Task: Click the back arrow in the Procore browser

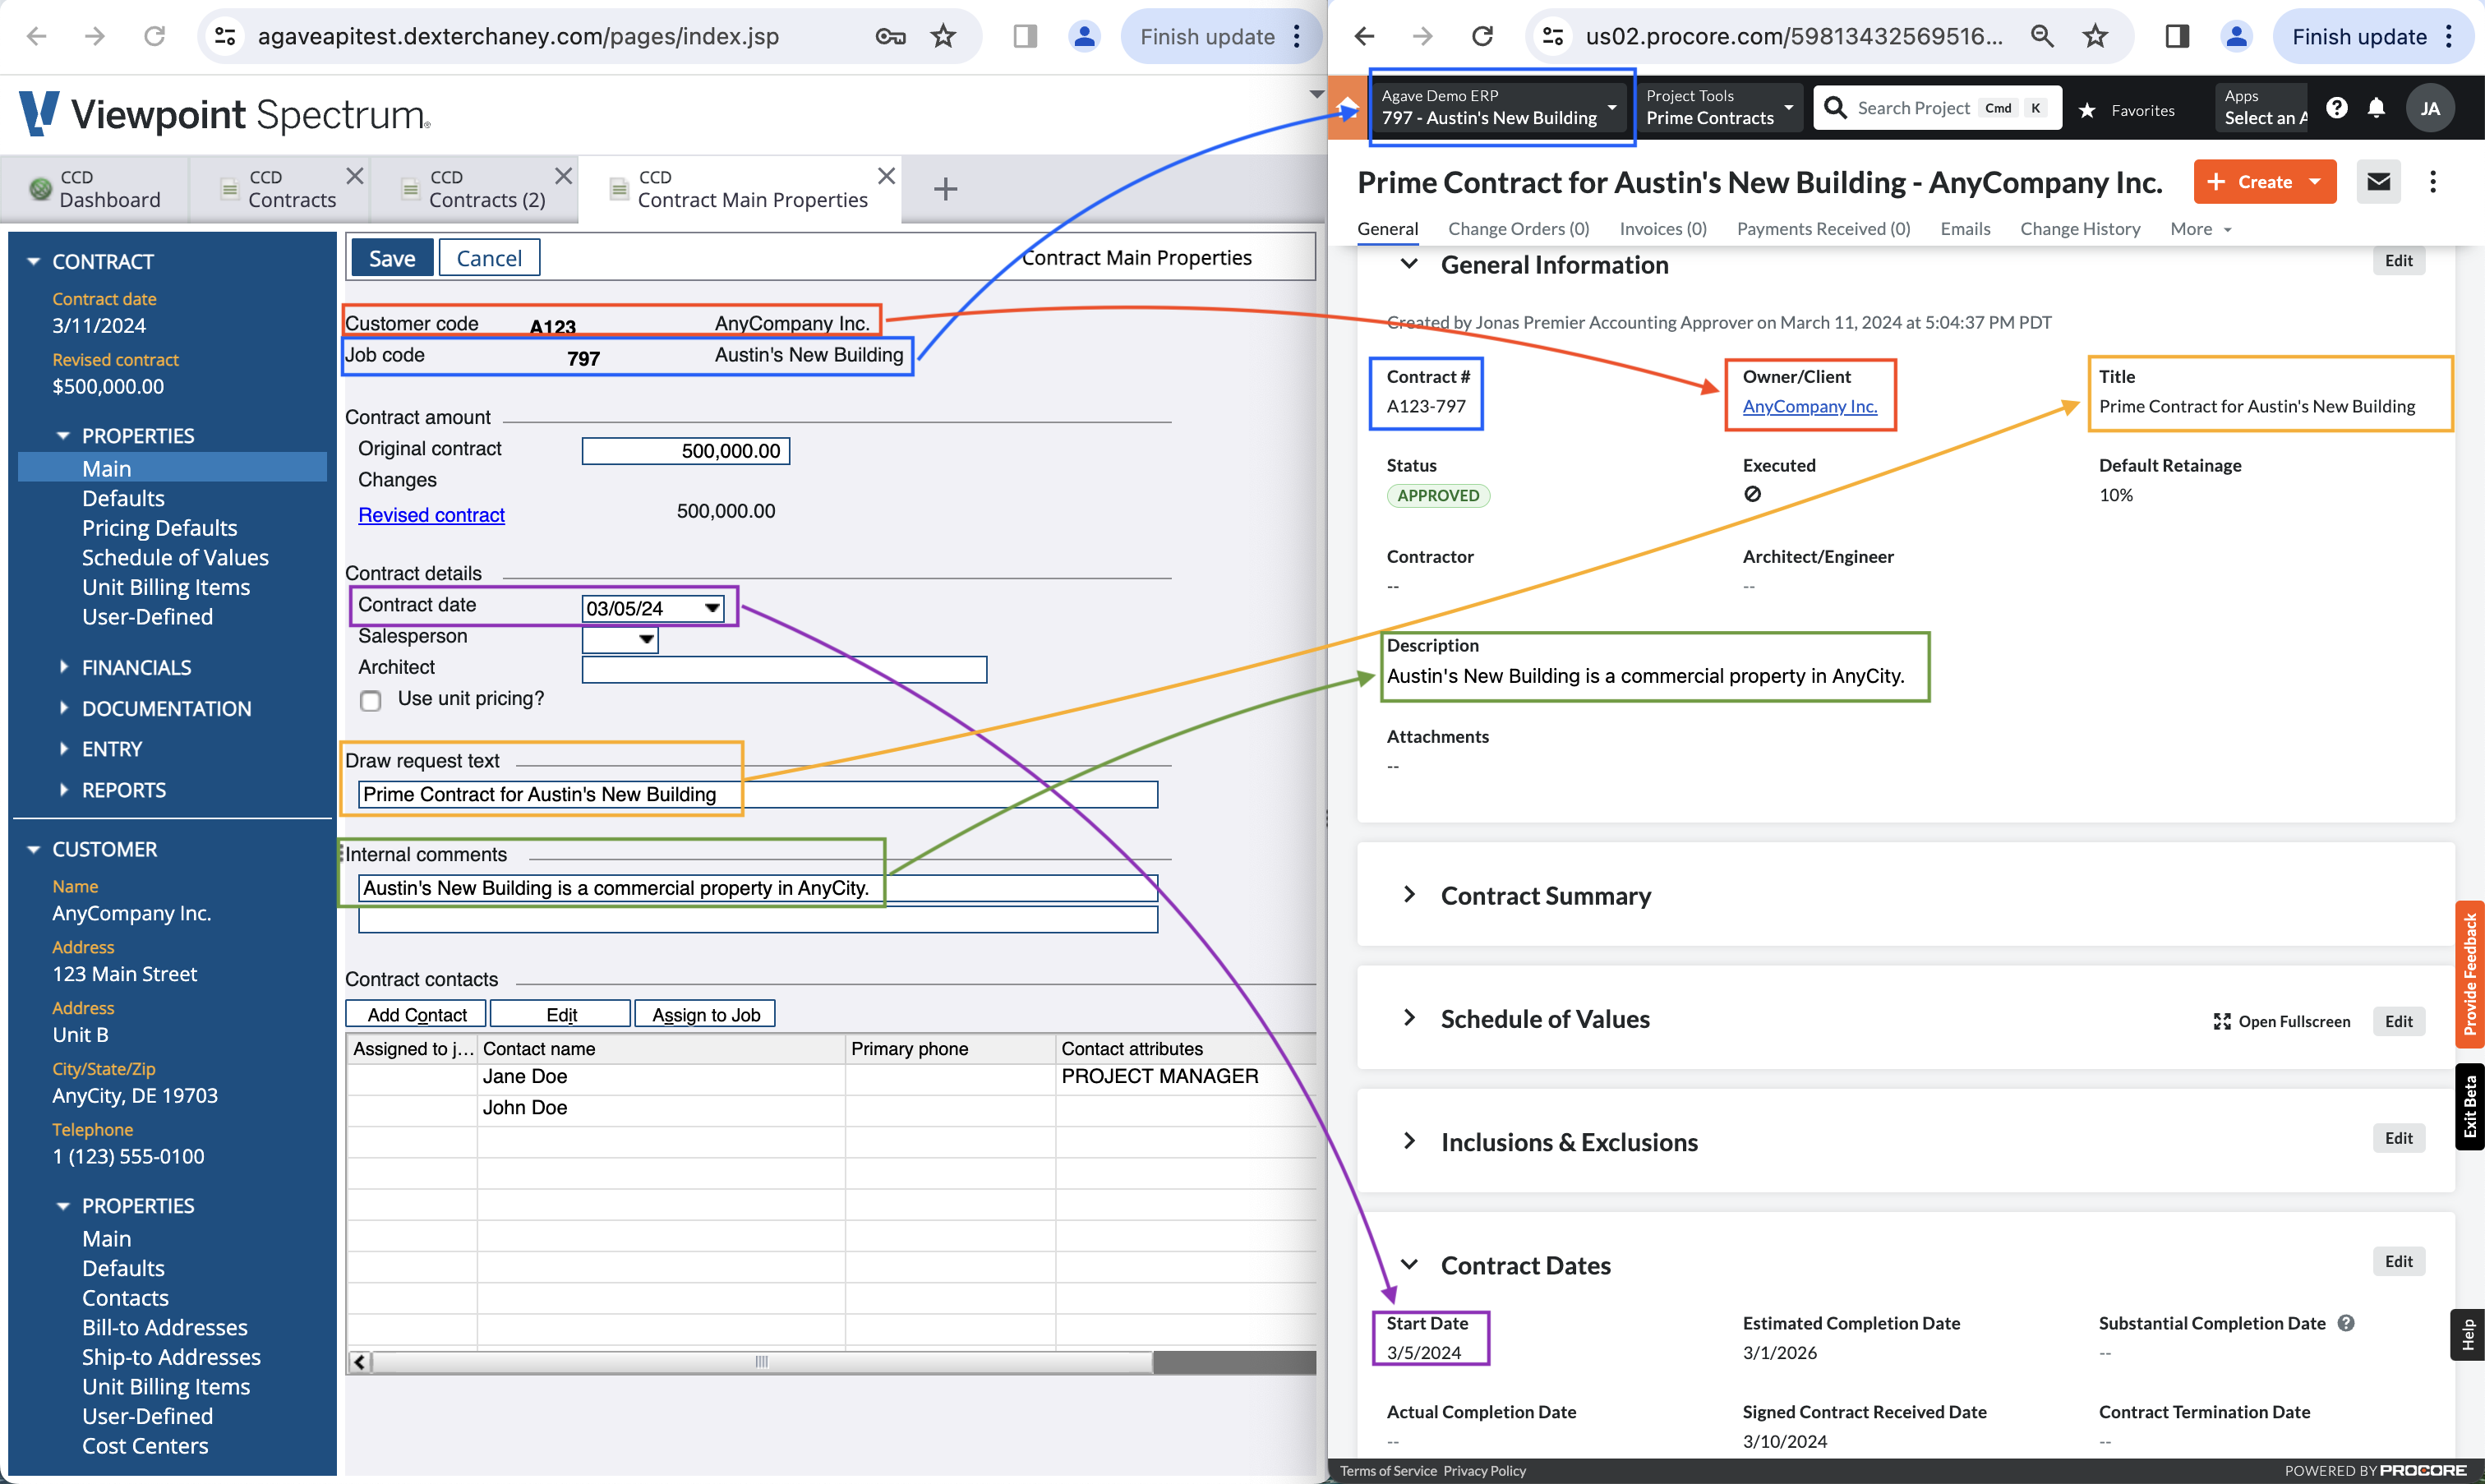Action: 1364,37
